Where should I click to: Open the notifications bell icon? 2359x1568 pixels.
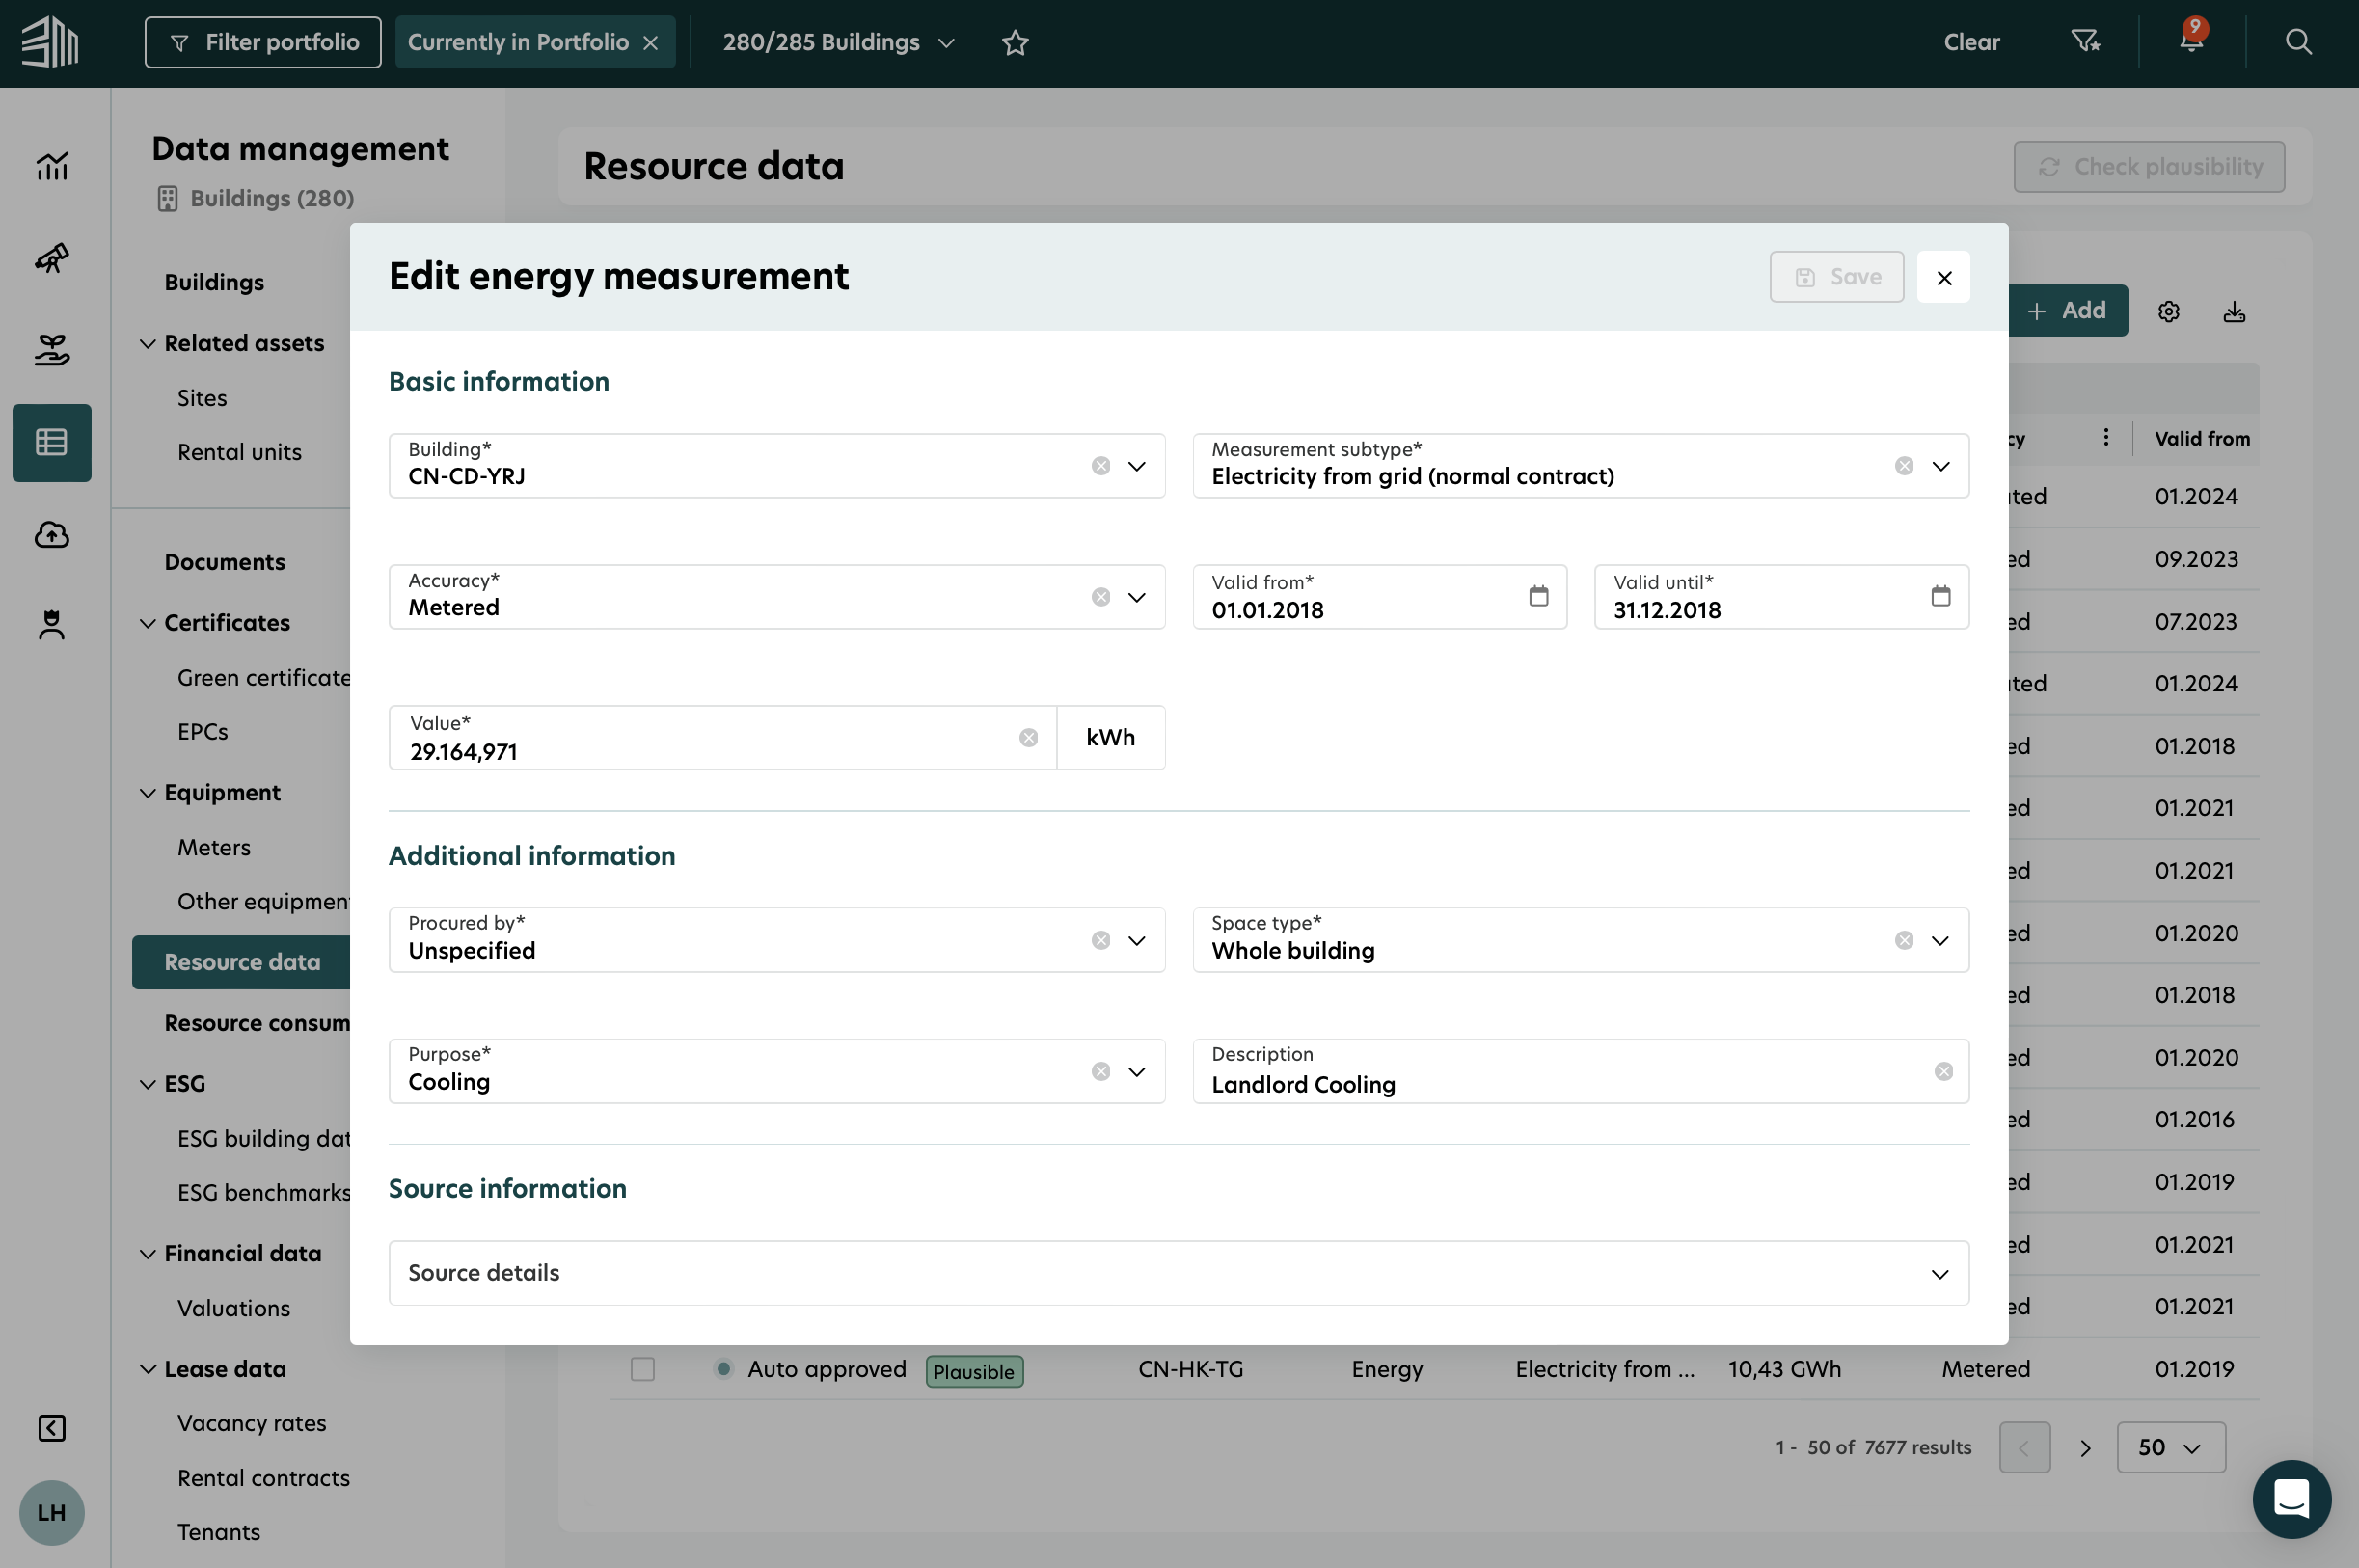(2190, 41)
